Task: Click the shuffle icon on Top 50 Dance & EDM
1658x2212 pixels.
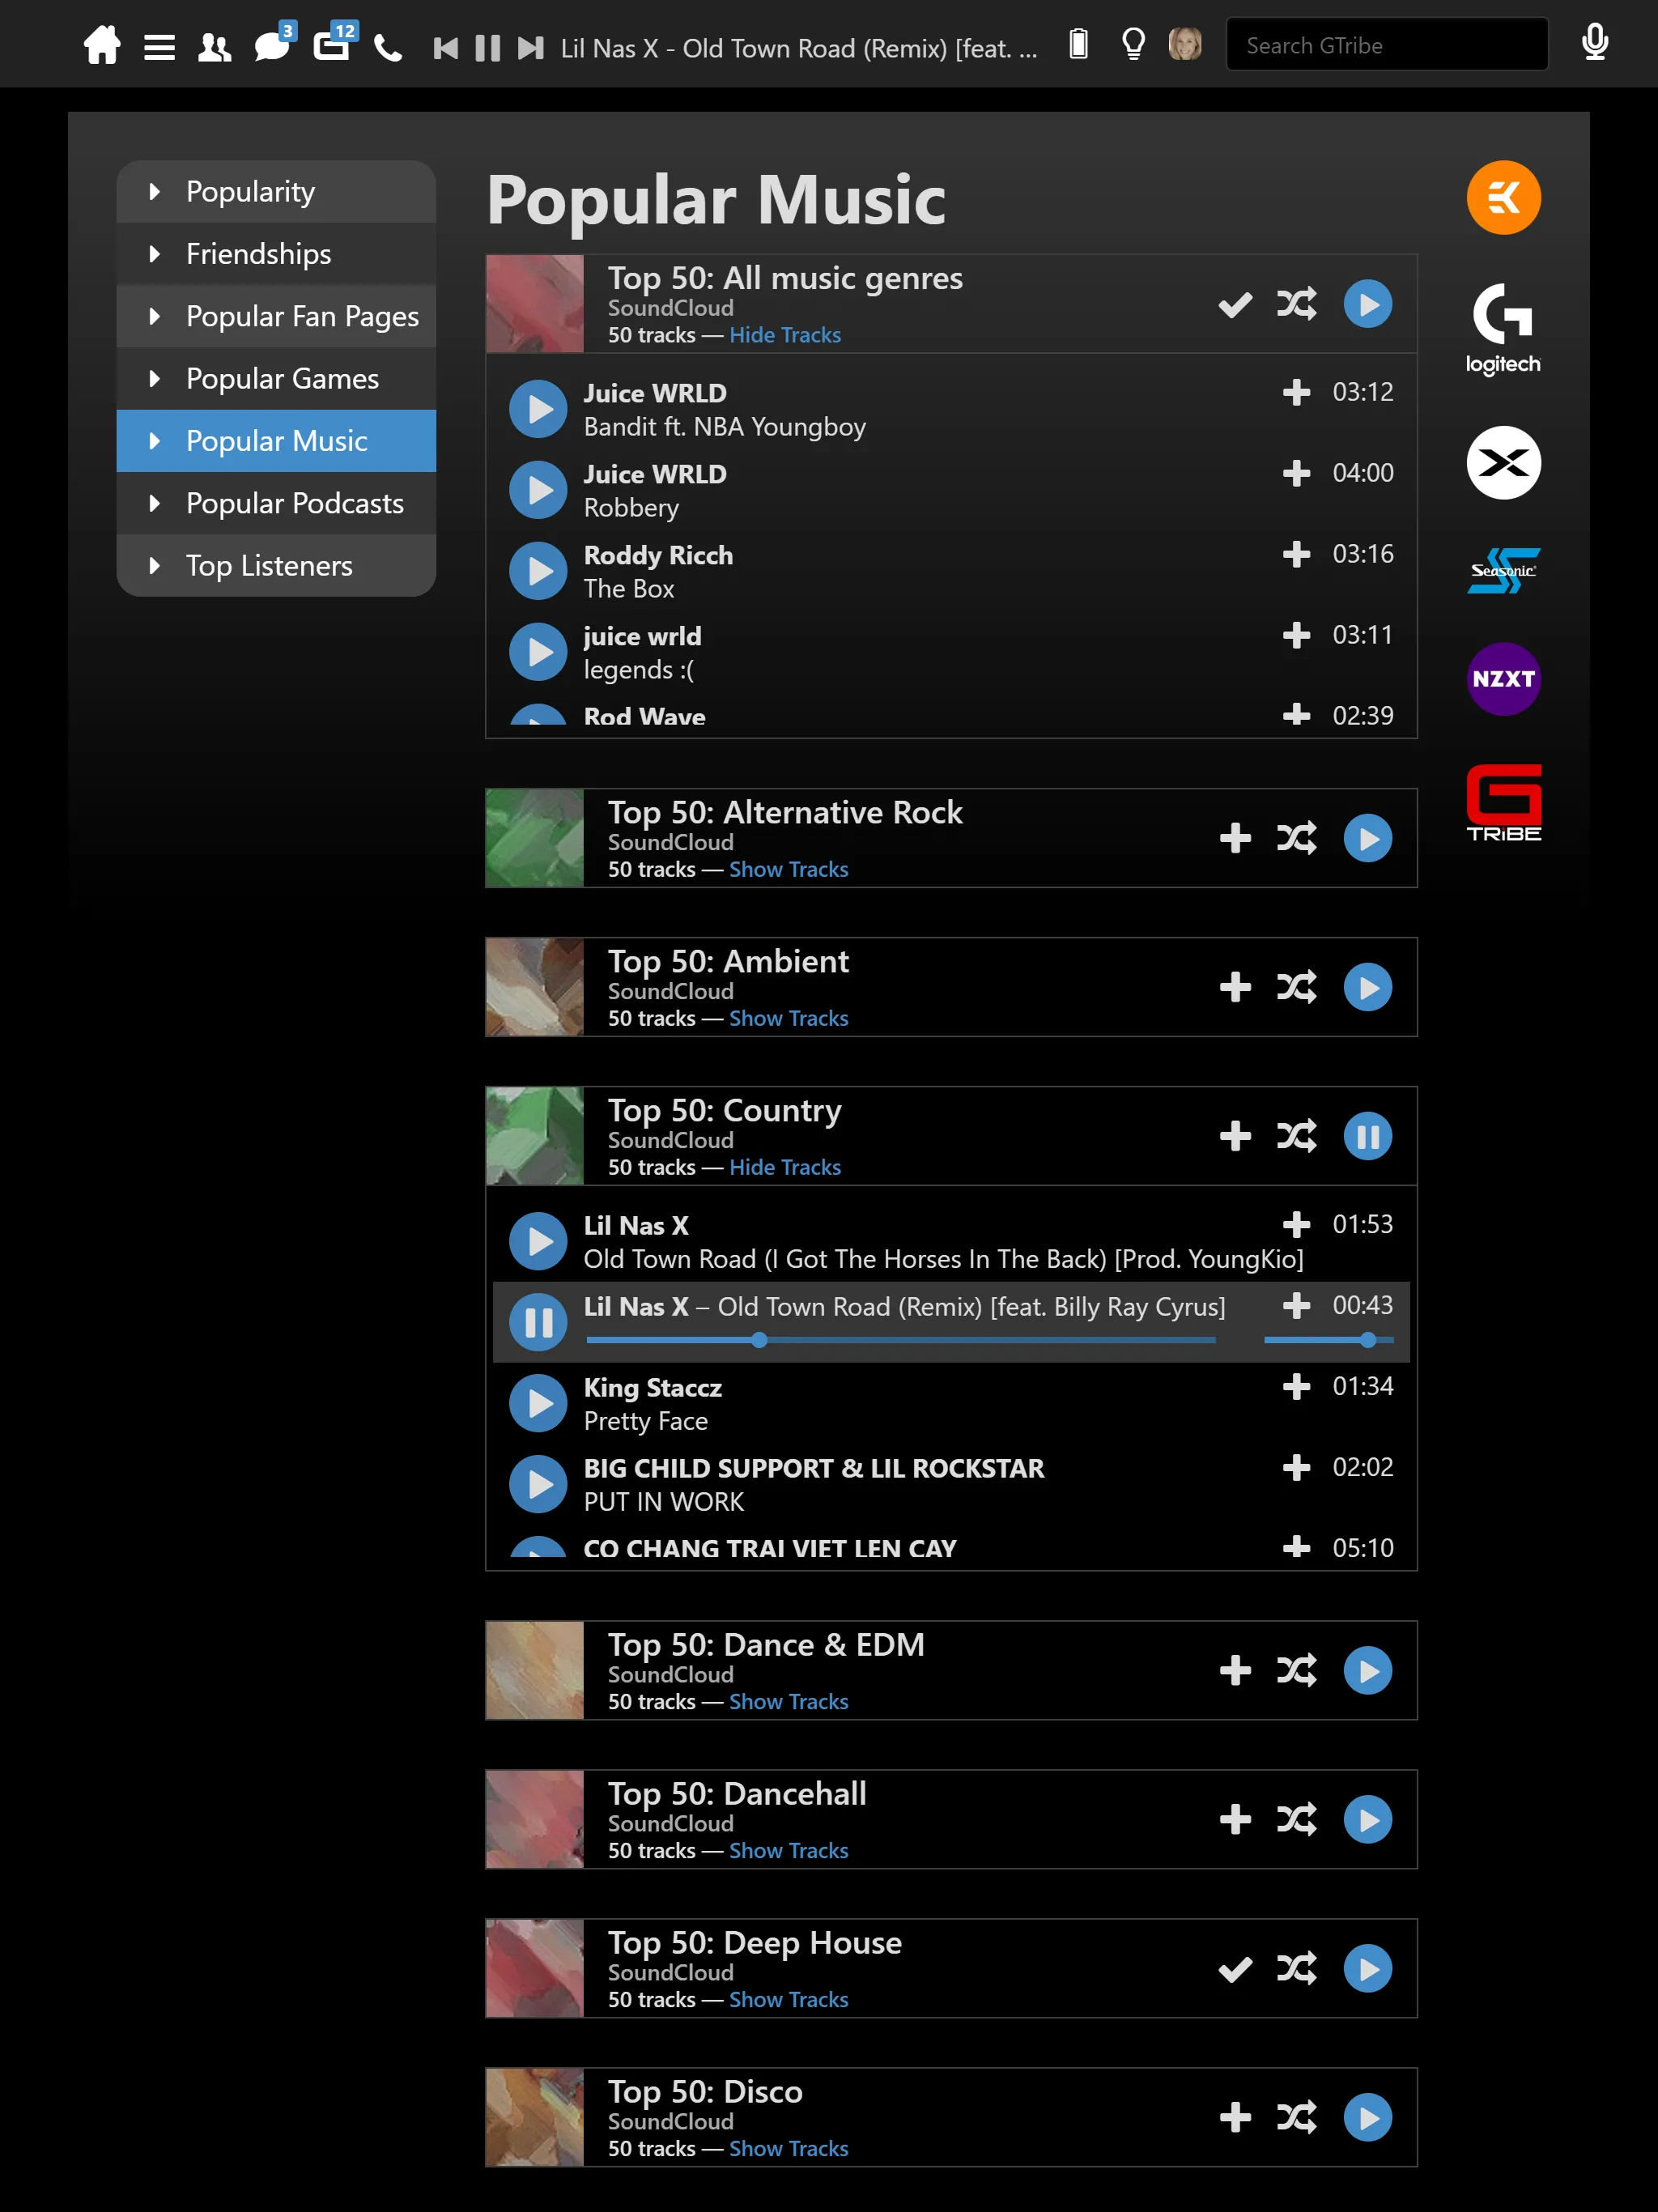Action: click(x=1298, y=1669)
